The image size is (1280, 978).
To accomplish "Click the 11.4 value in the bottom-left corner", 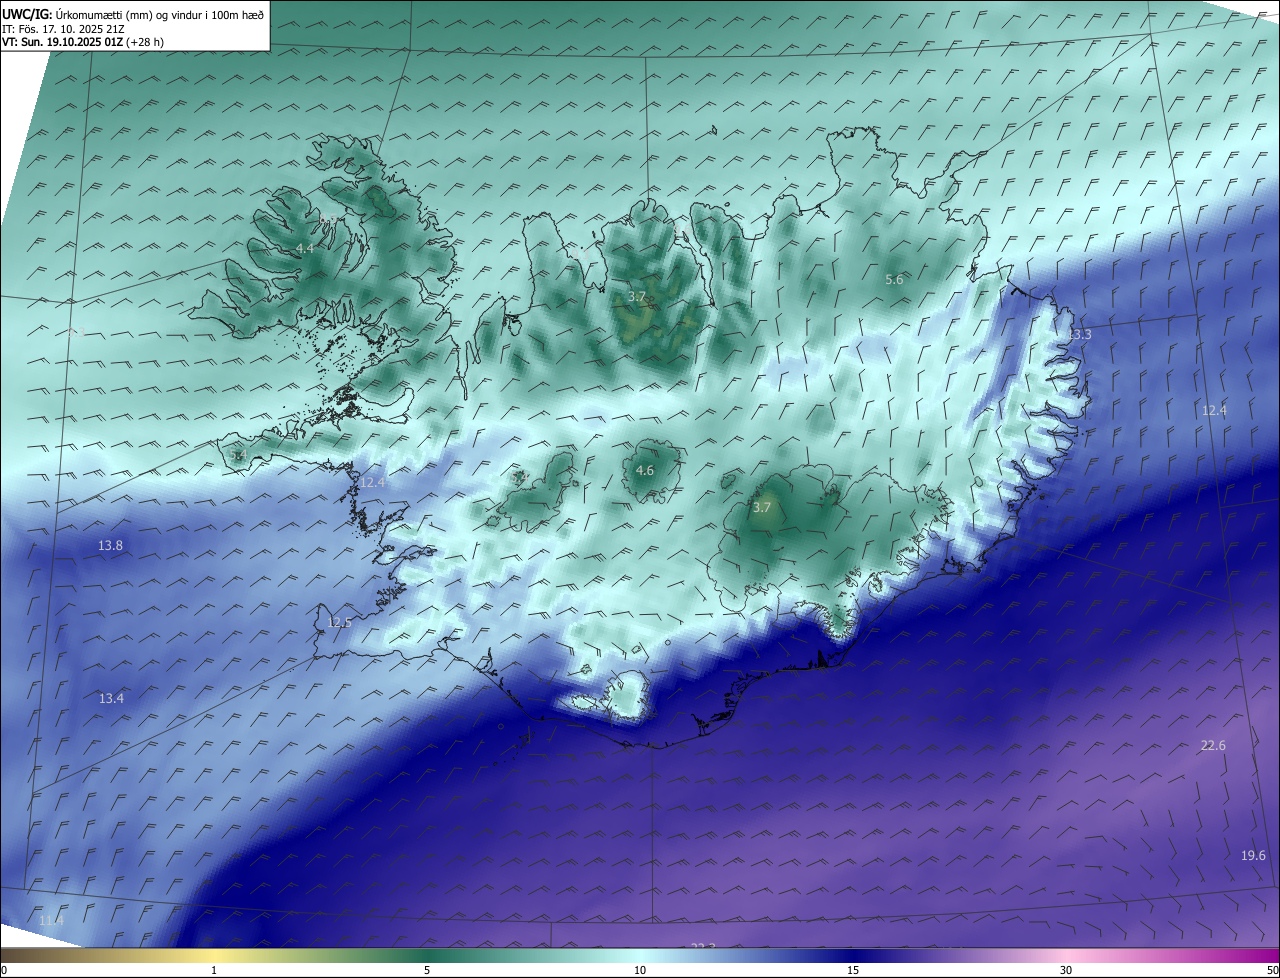I will point(51,920).
